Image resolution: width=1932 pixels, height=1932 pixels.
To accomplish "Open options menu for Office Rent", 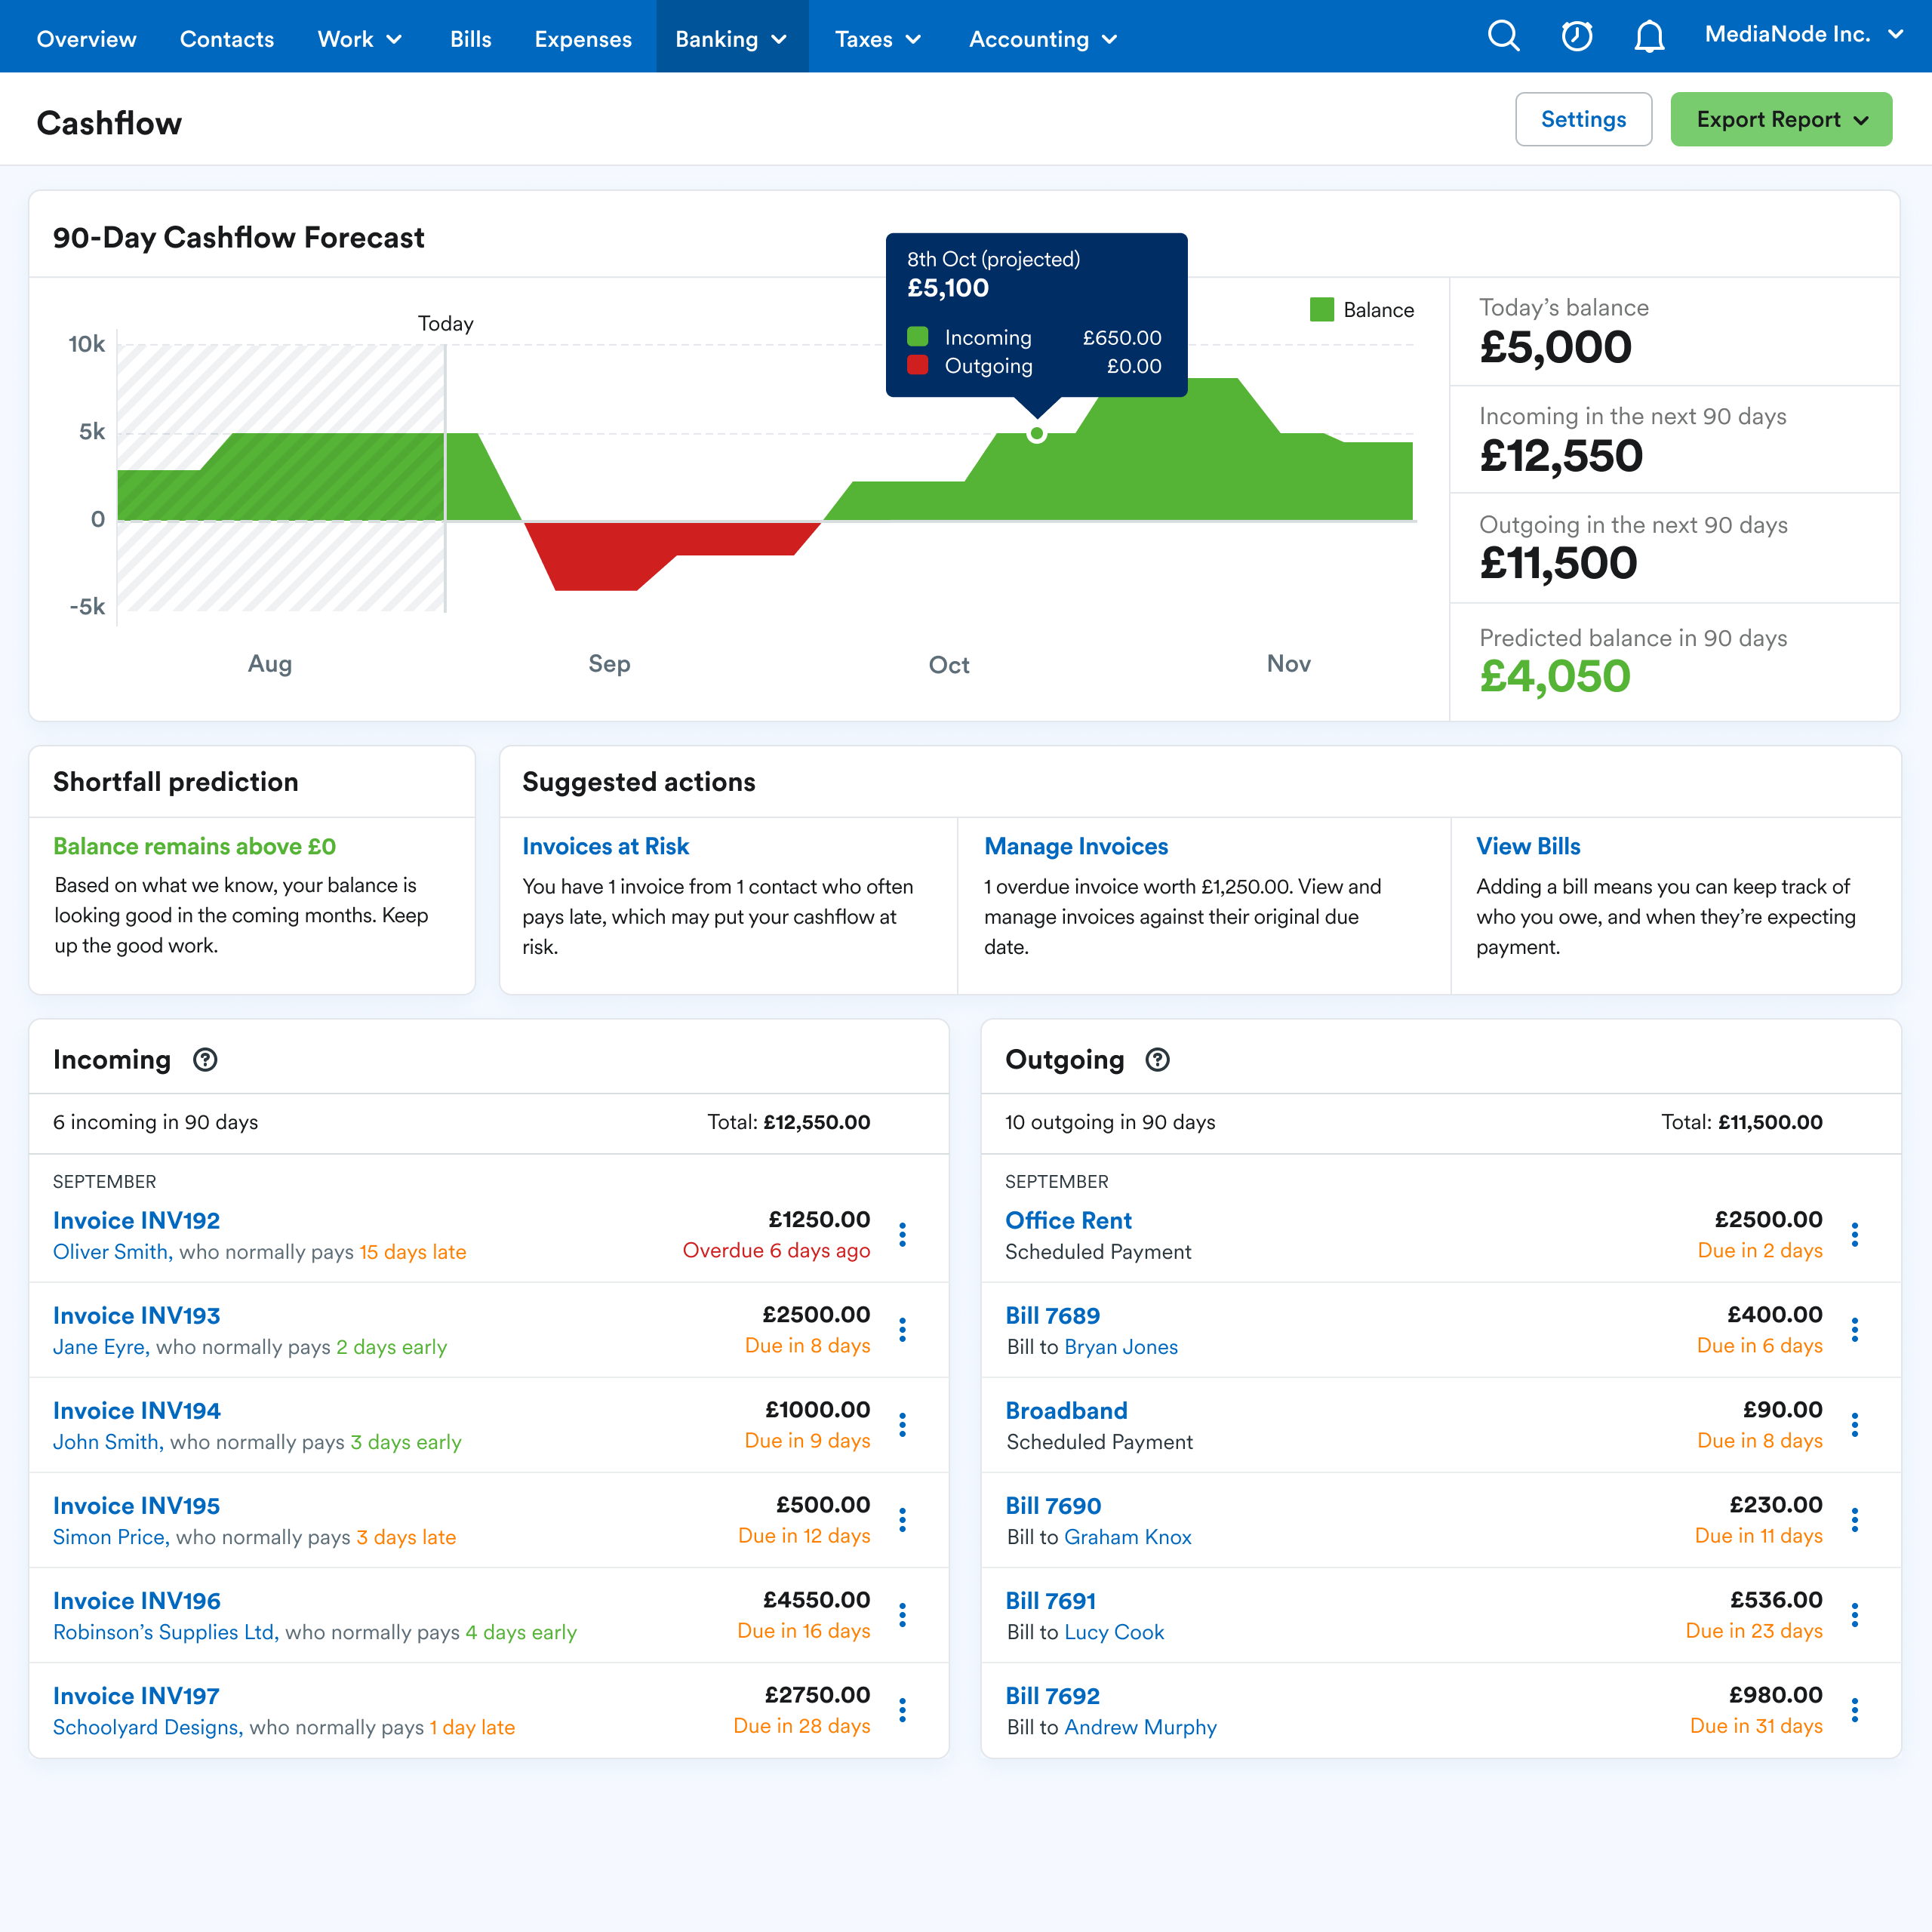I will (1854, 1235).
